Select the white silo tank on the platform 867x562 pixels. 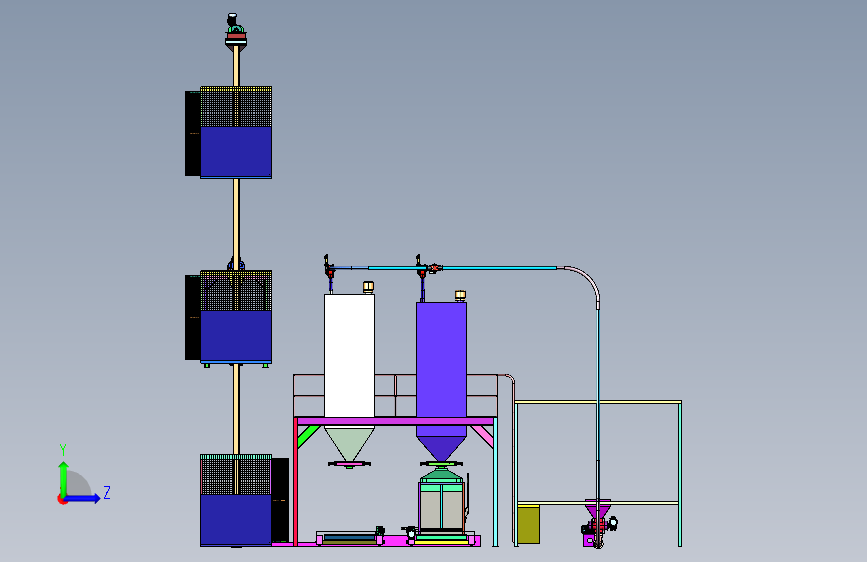349,355
